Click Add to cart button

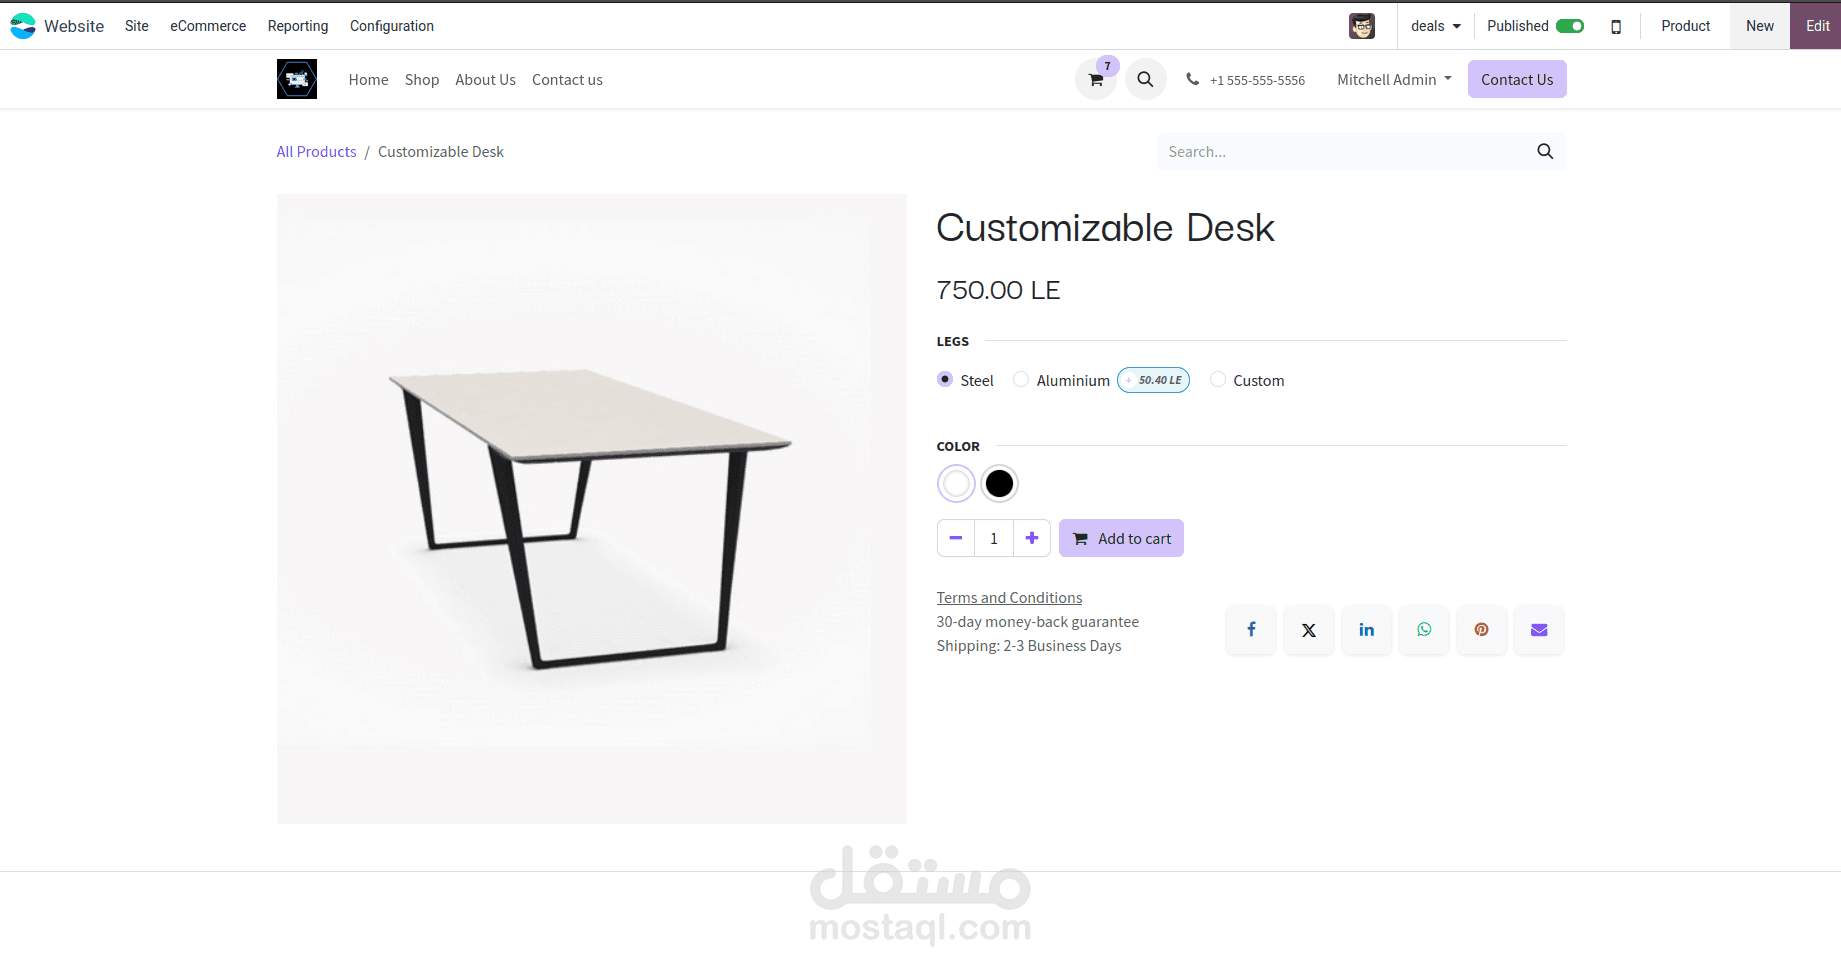[x=1121, y=538]
